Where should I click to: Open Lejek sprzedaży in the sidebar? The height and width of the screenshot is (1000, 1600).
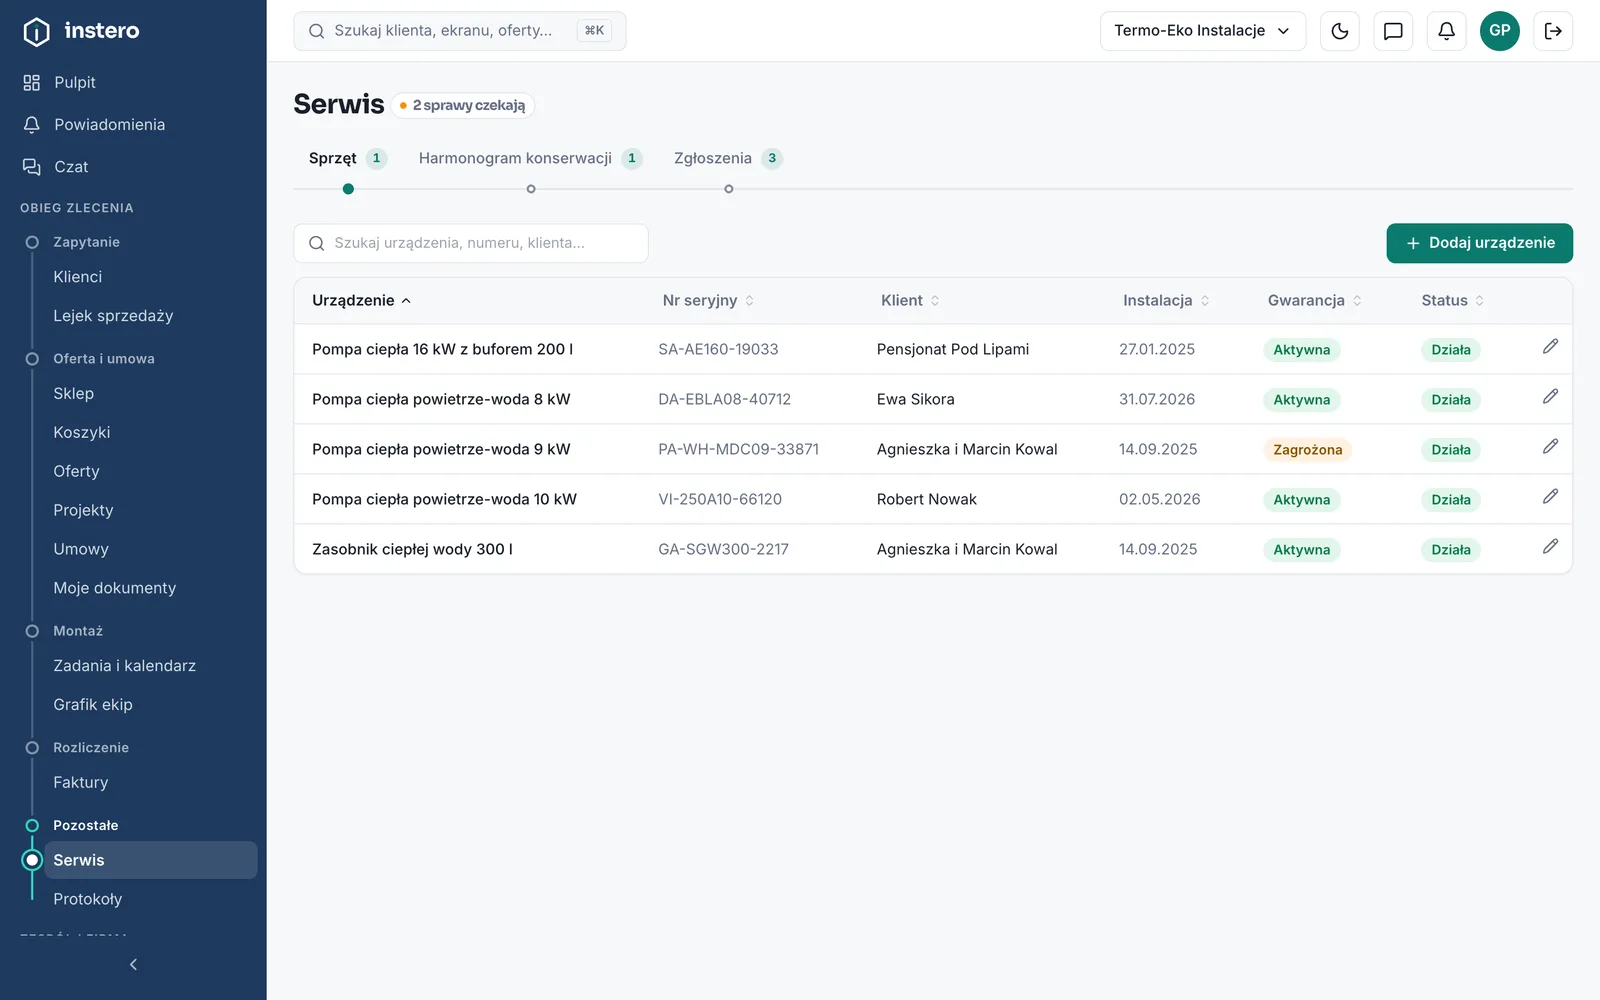click(150, 316)
